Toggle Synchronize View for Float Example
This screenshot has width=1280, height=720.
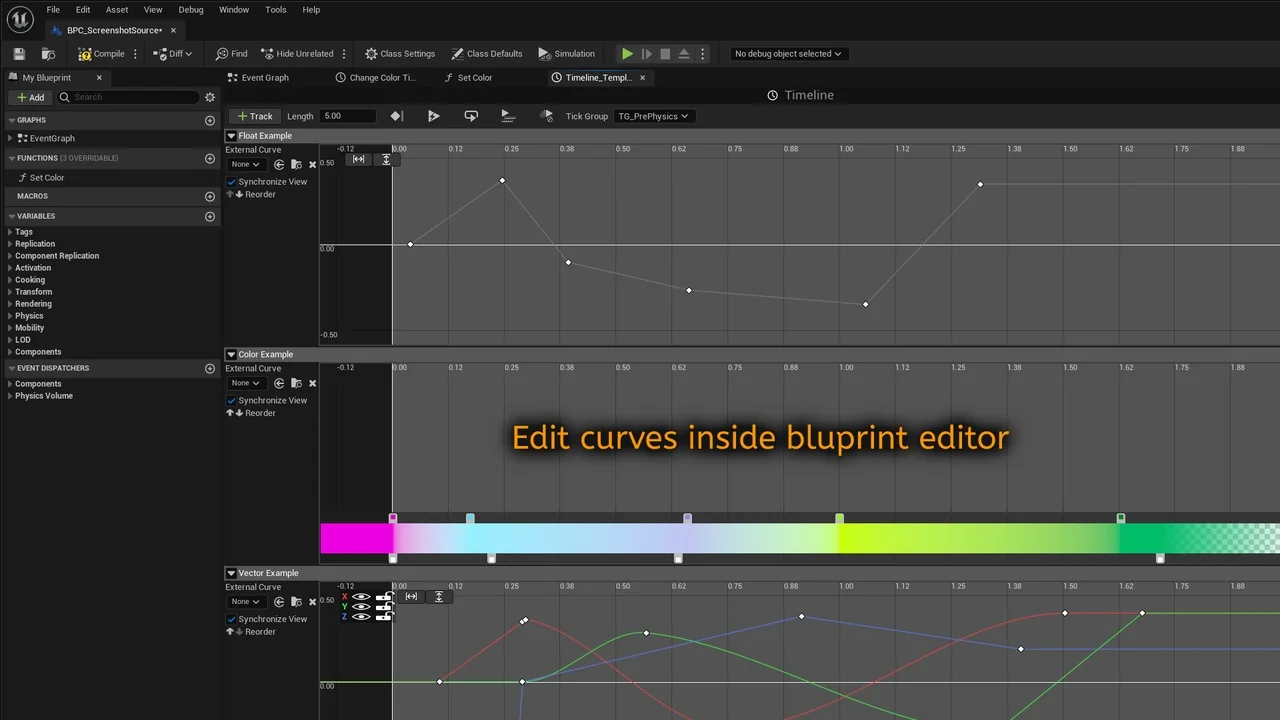pos(232,182)
